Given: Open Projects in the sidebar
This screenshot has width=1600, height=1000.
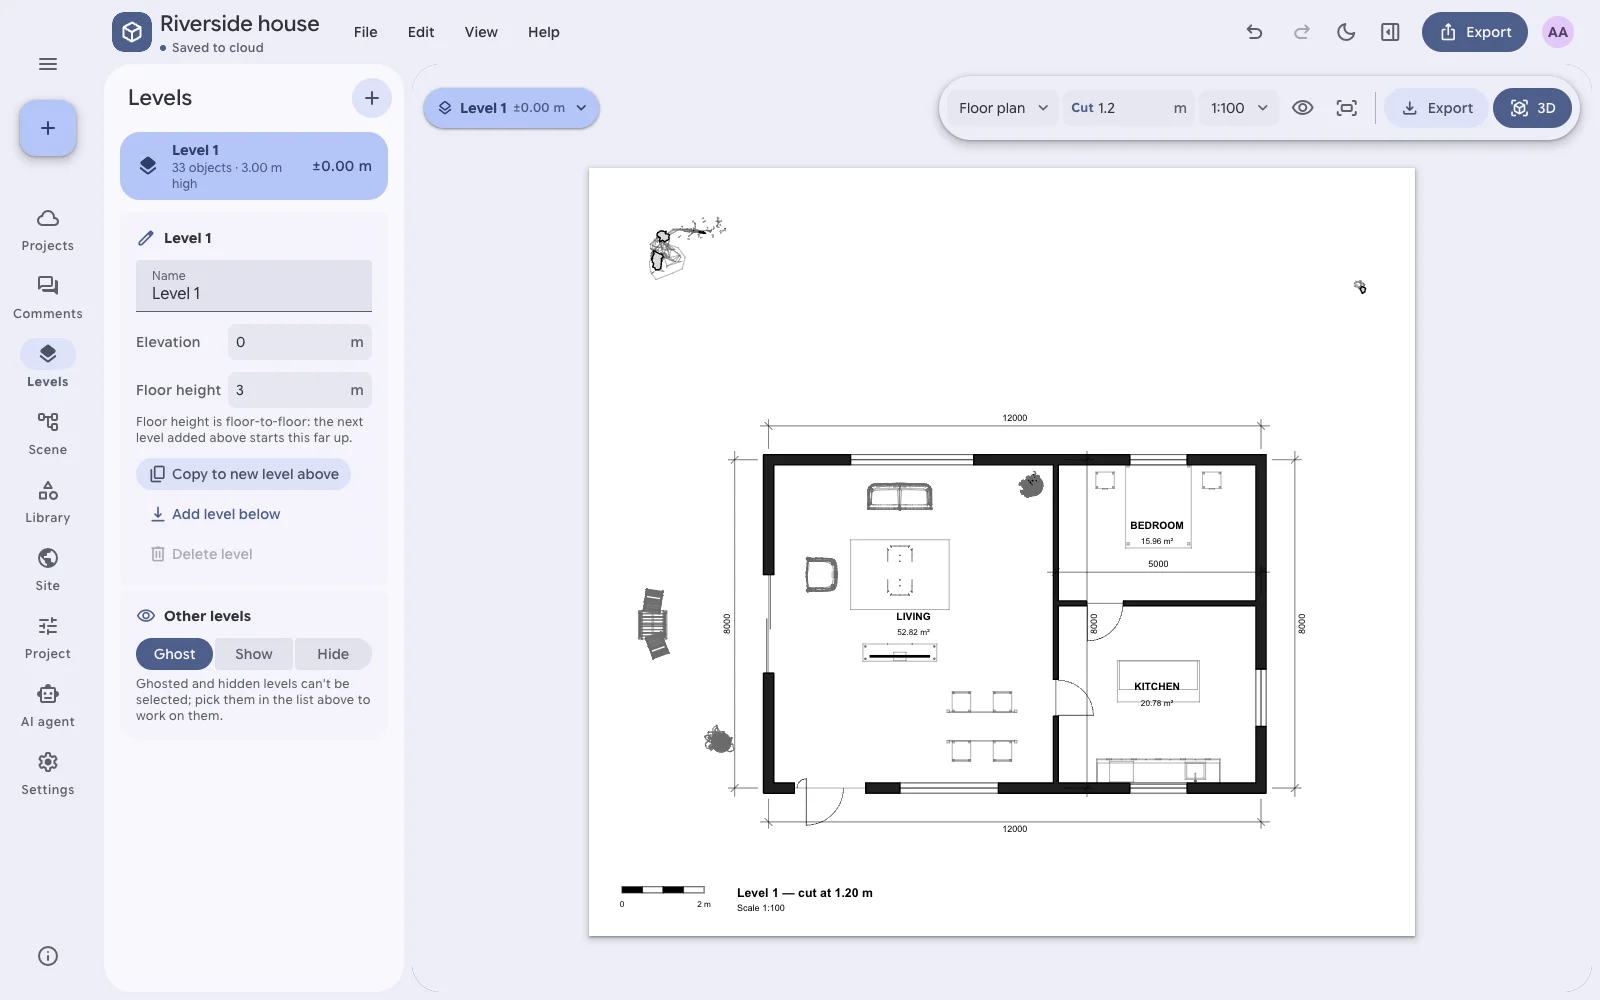Looking at the screenshot, I should [x=48, y=231].
